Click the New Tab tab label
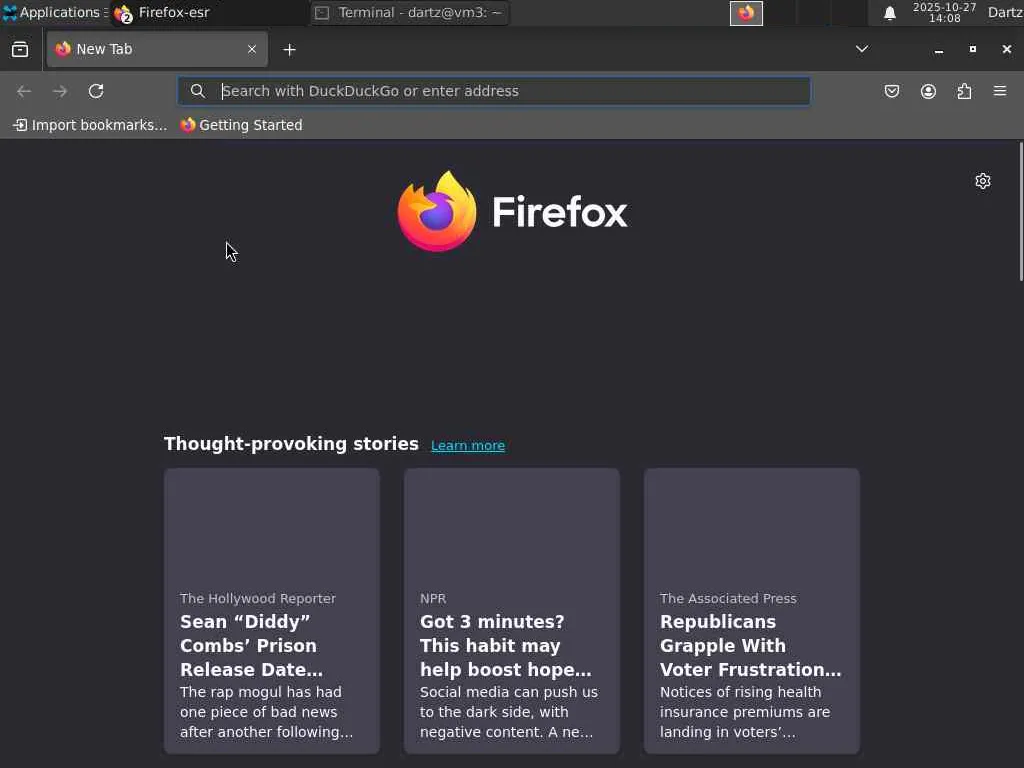The image size is (1024, 768). (104, 49)
